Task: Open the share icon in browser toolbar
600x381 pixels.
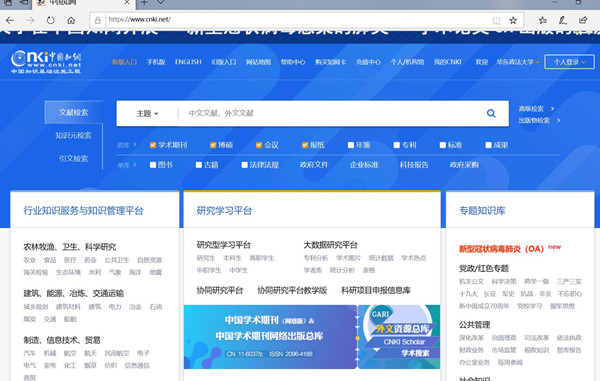Action: (583, 20)
